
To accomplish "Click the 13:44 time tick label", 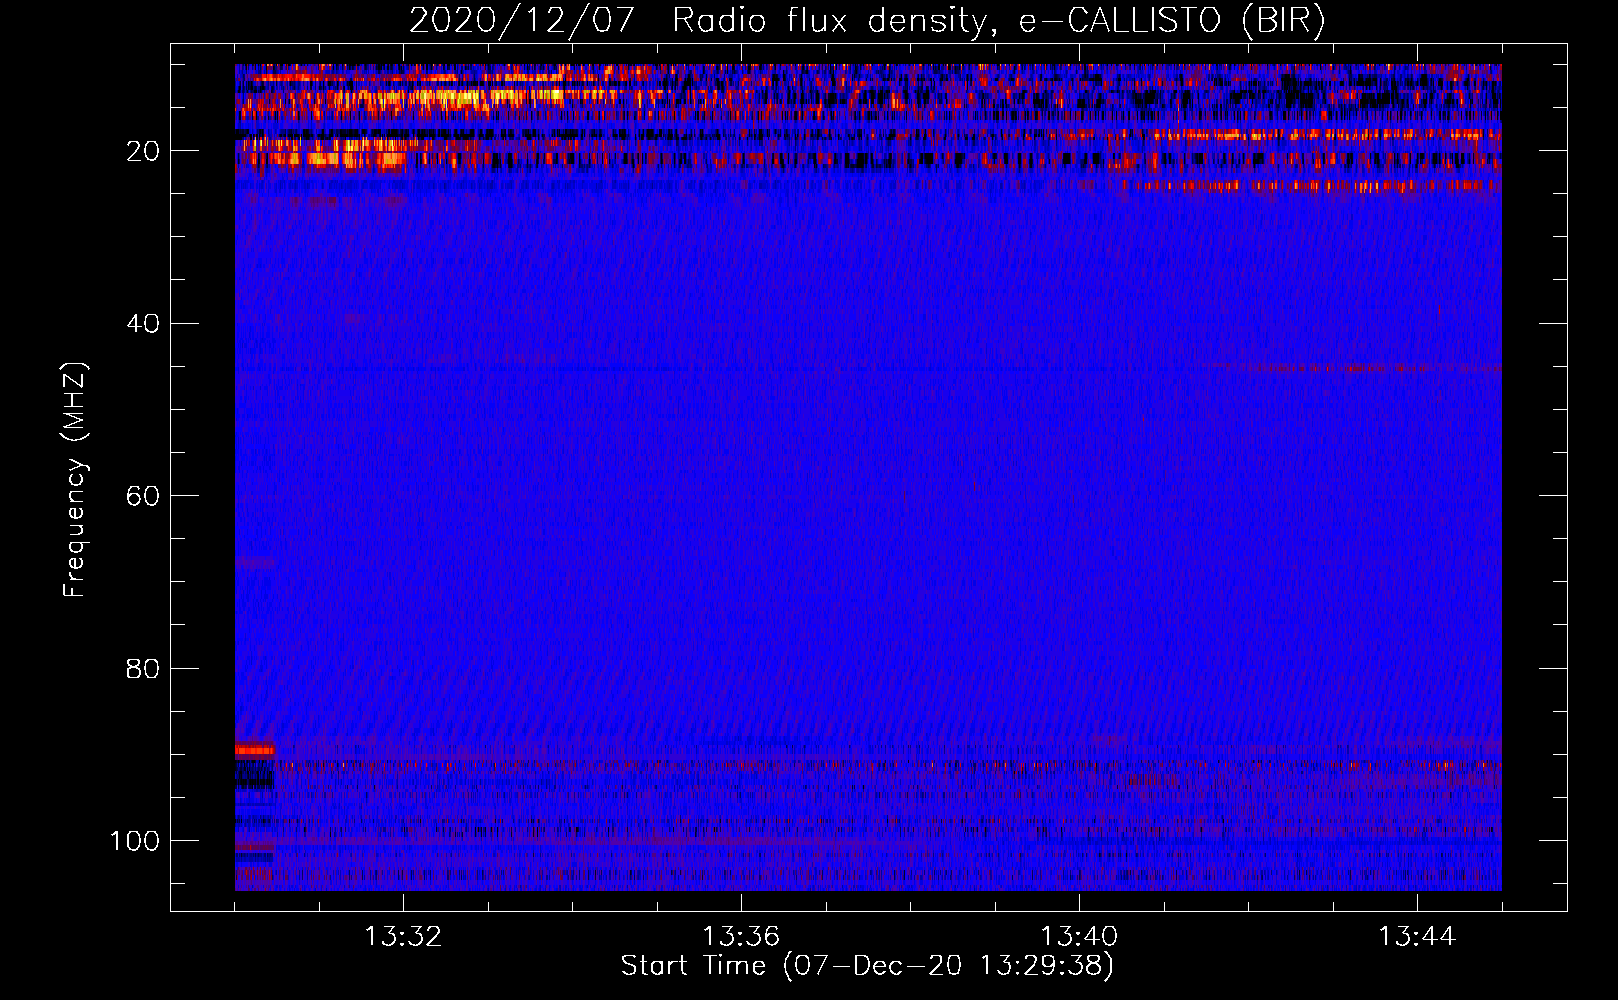I will coord(1417,937).
